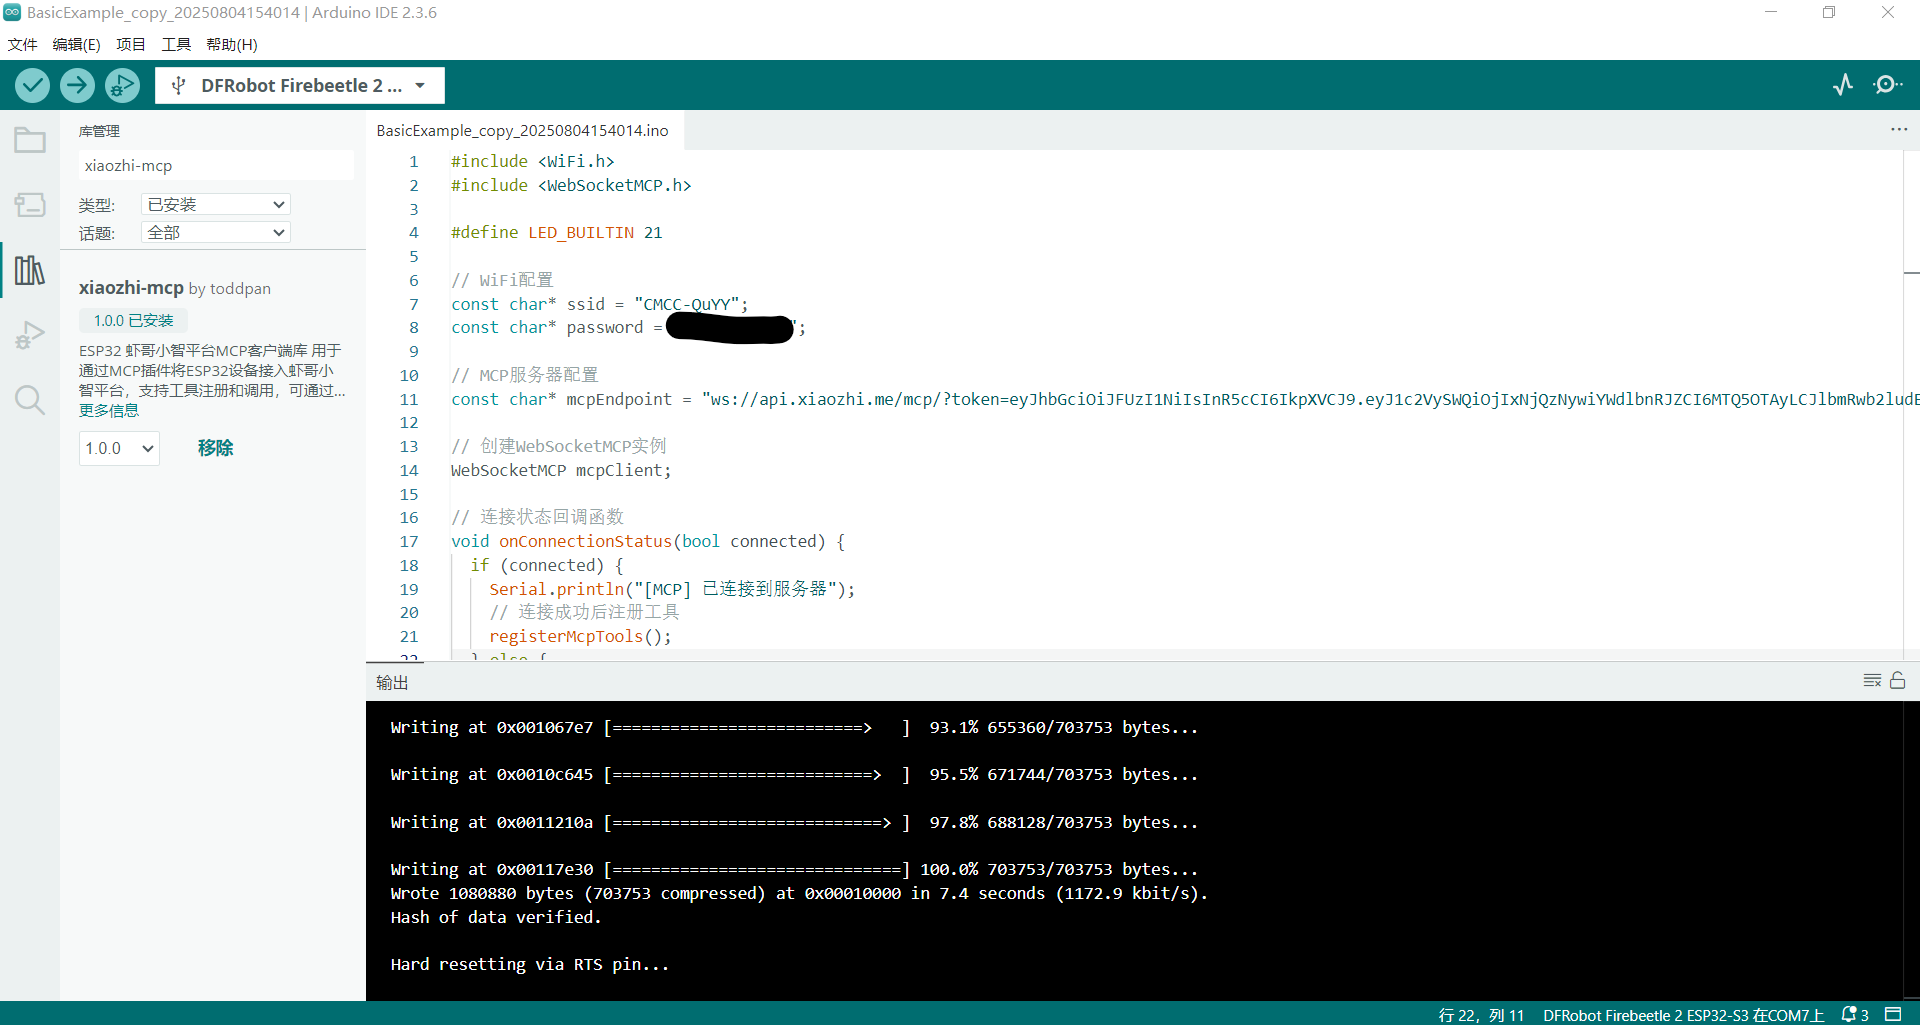Image resolution: width=1920 pixels, height=1025 pixels.
Task: Upload sketch with the arrow icon
Action: pos(77,85)
